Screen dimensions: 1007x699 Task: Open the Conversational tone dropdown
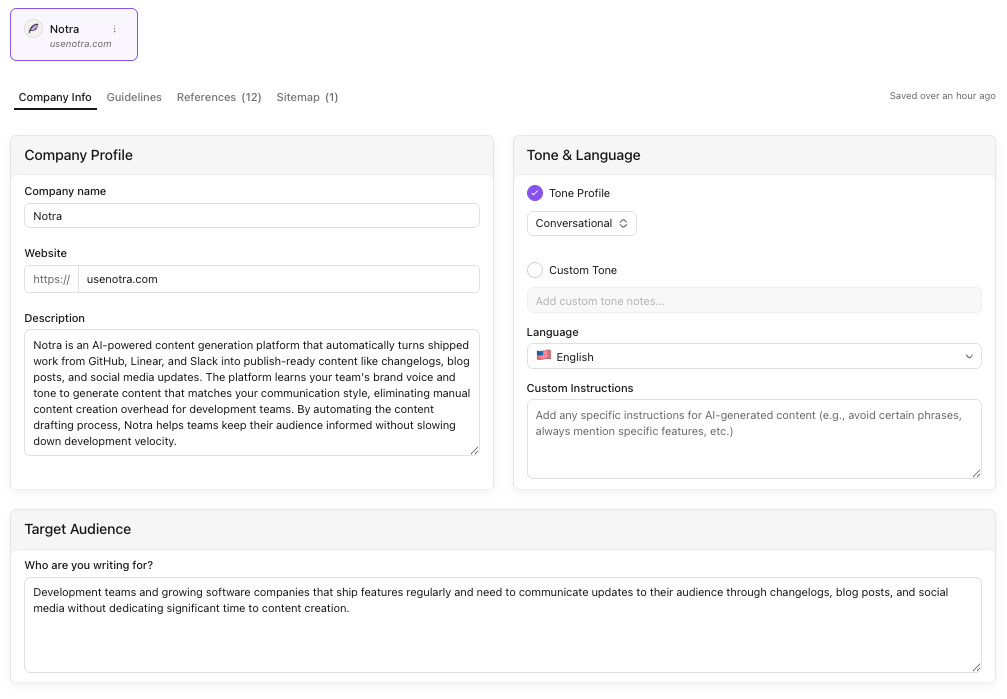[581, 224]
